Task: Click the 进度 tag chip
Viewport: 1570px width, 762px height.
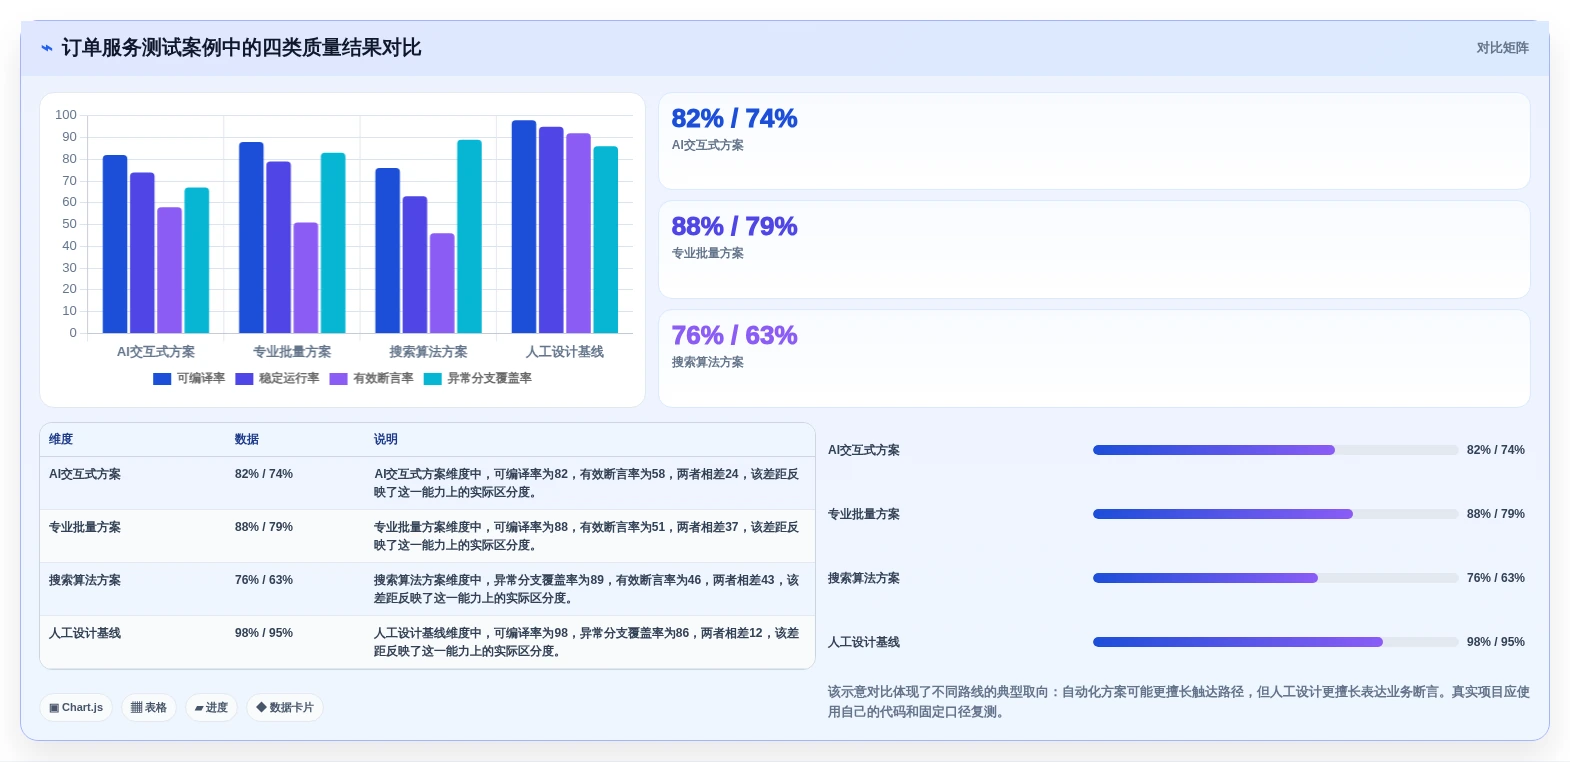Action: [211, 708]
